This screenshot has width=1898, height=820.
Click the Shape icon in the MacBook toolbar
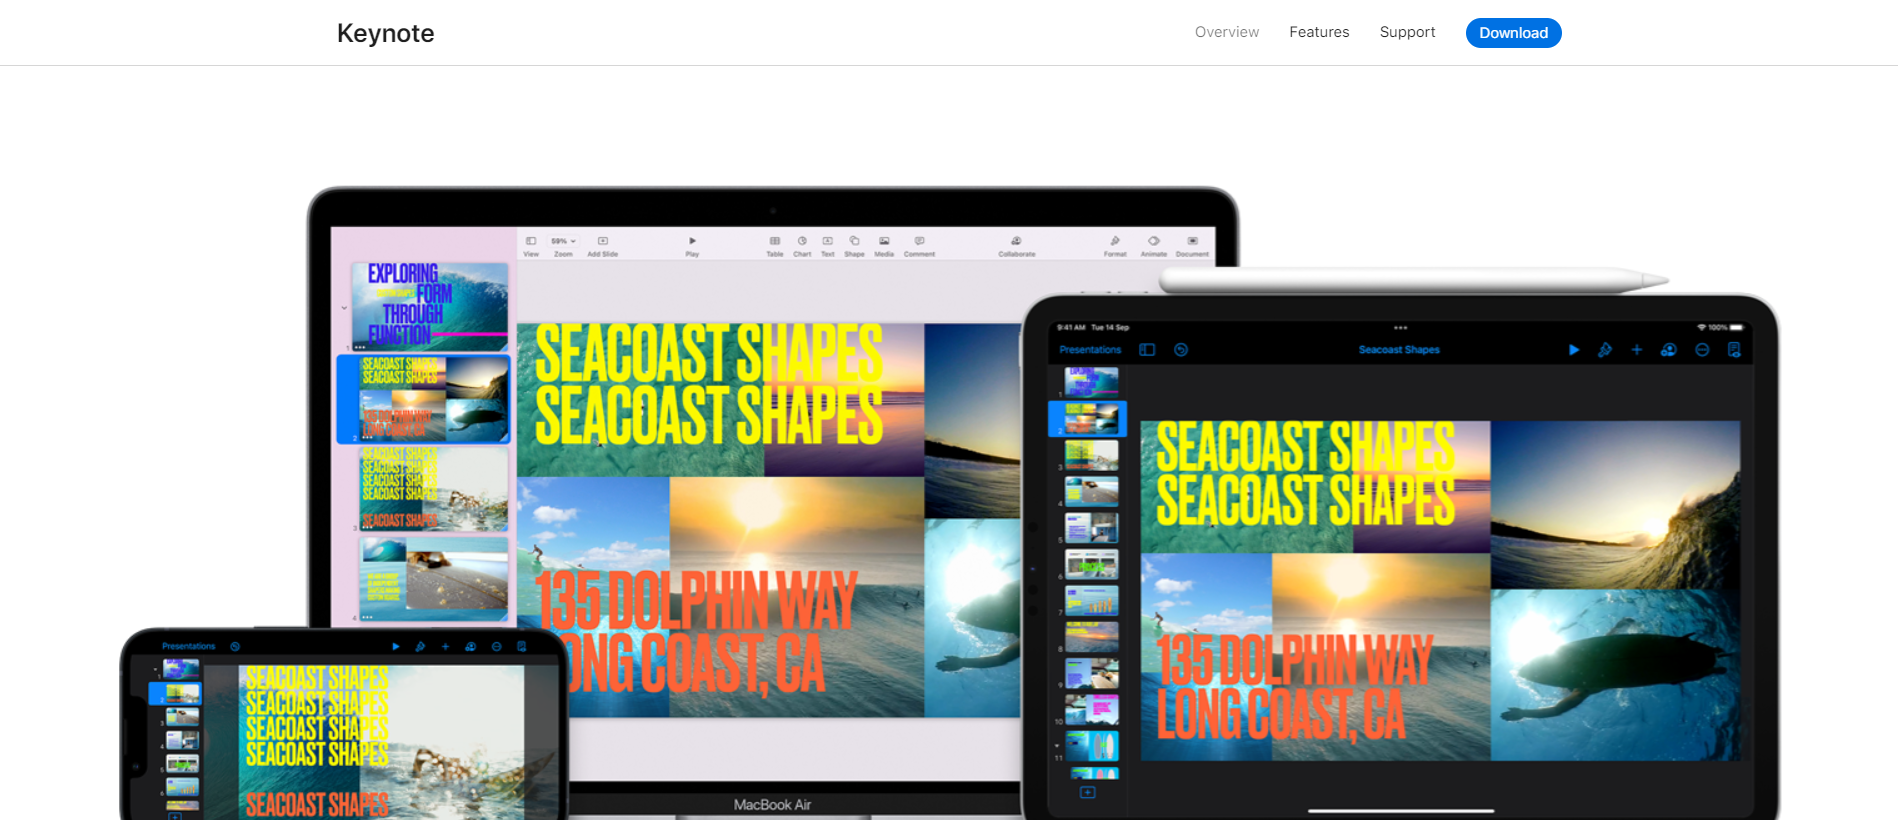tap(854, 241)
